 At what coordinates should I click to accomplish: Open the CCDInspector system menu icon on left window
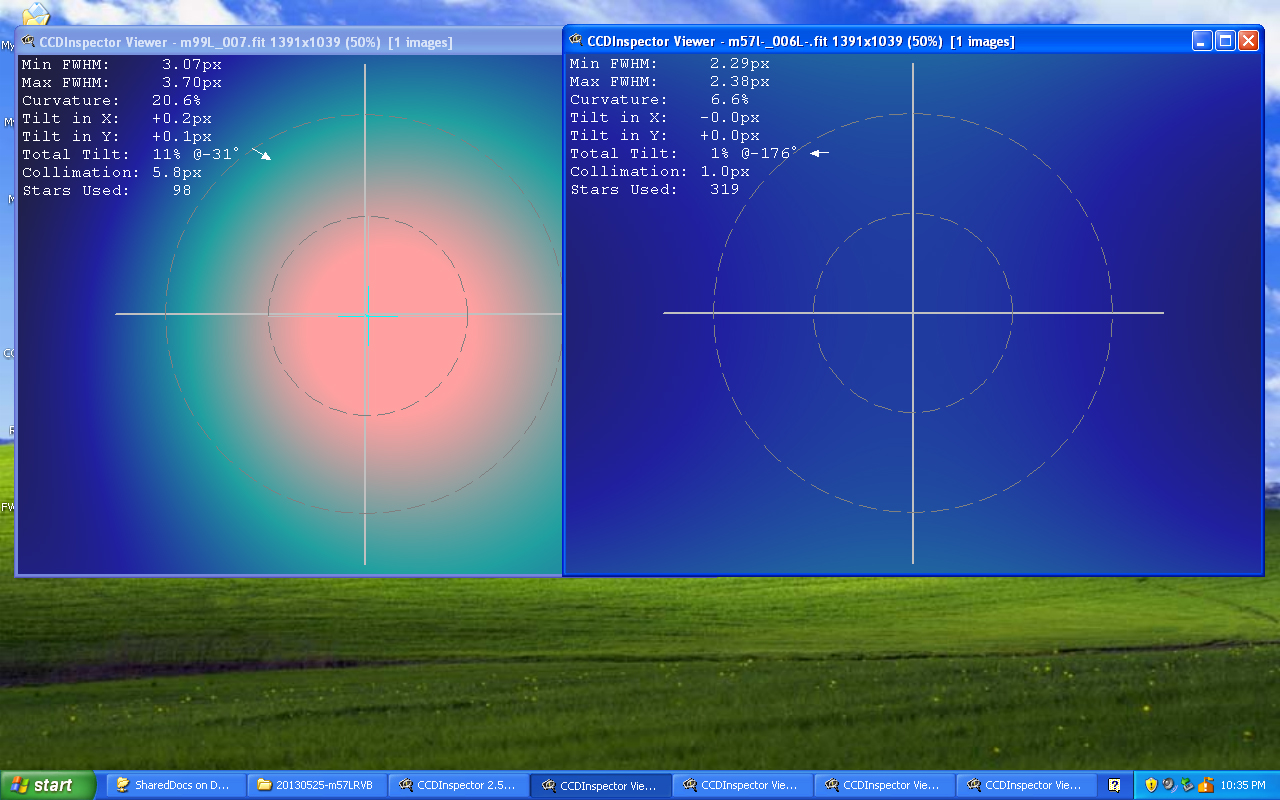click(x=28, y=42)
